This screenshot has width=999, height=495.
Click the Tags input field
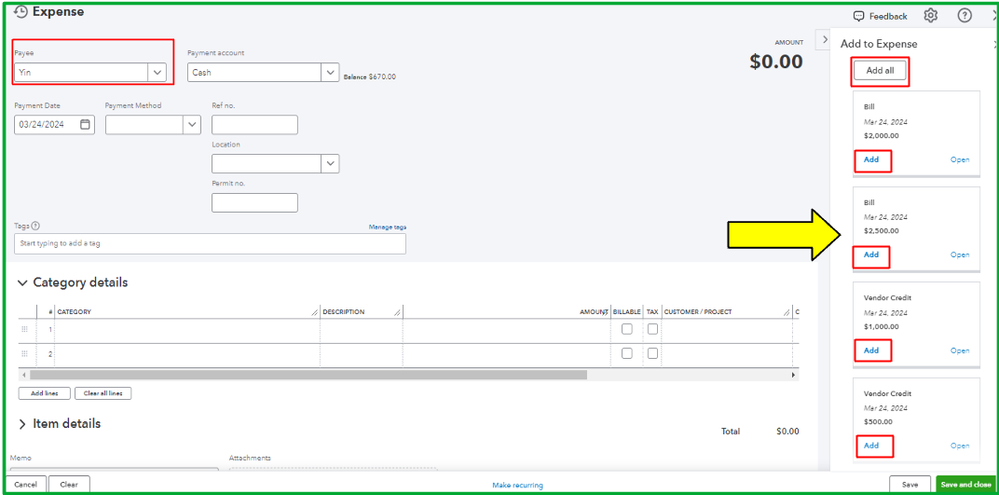[x=210, y=243]
